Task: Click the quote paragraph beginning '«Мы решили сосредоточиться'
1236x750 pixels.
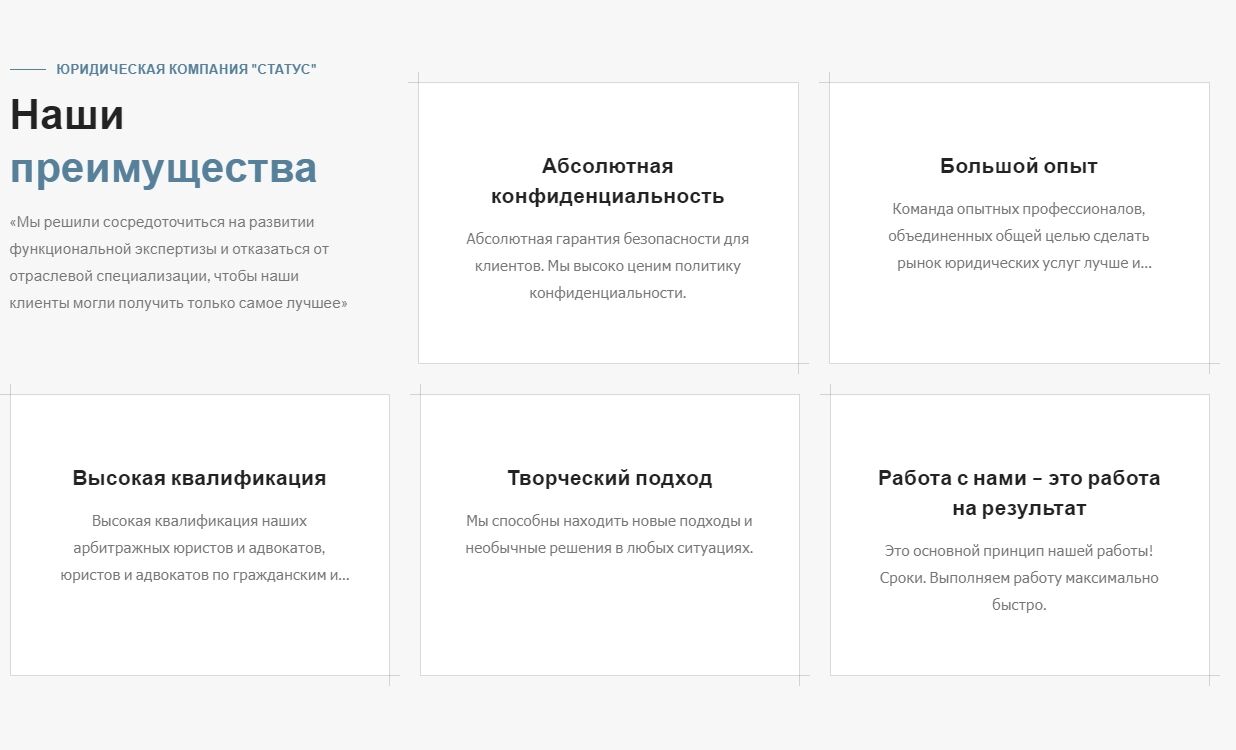Action: (x=179, y=262)
